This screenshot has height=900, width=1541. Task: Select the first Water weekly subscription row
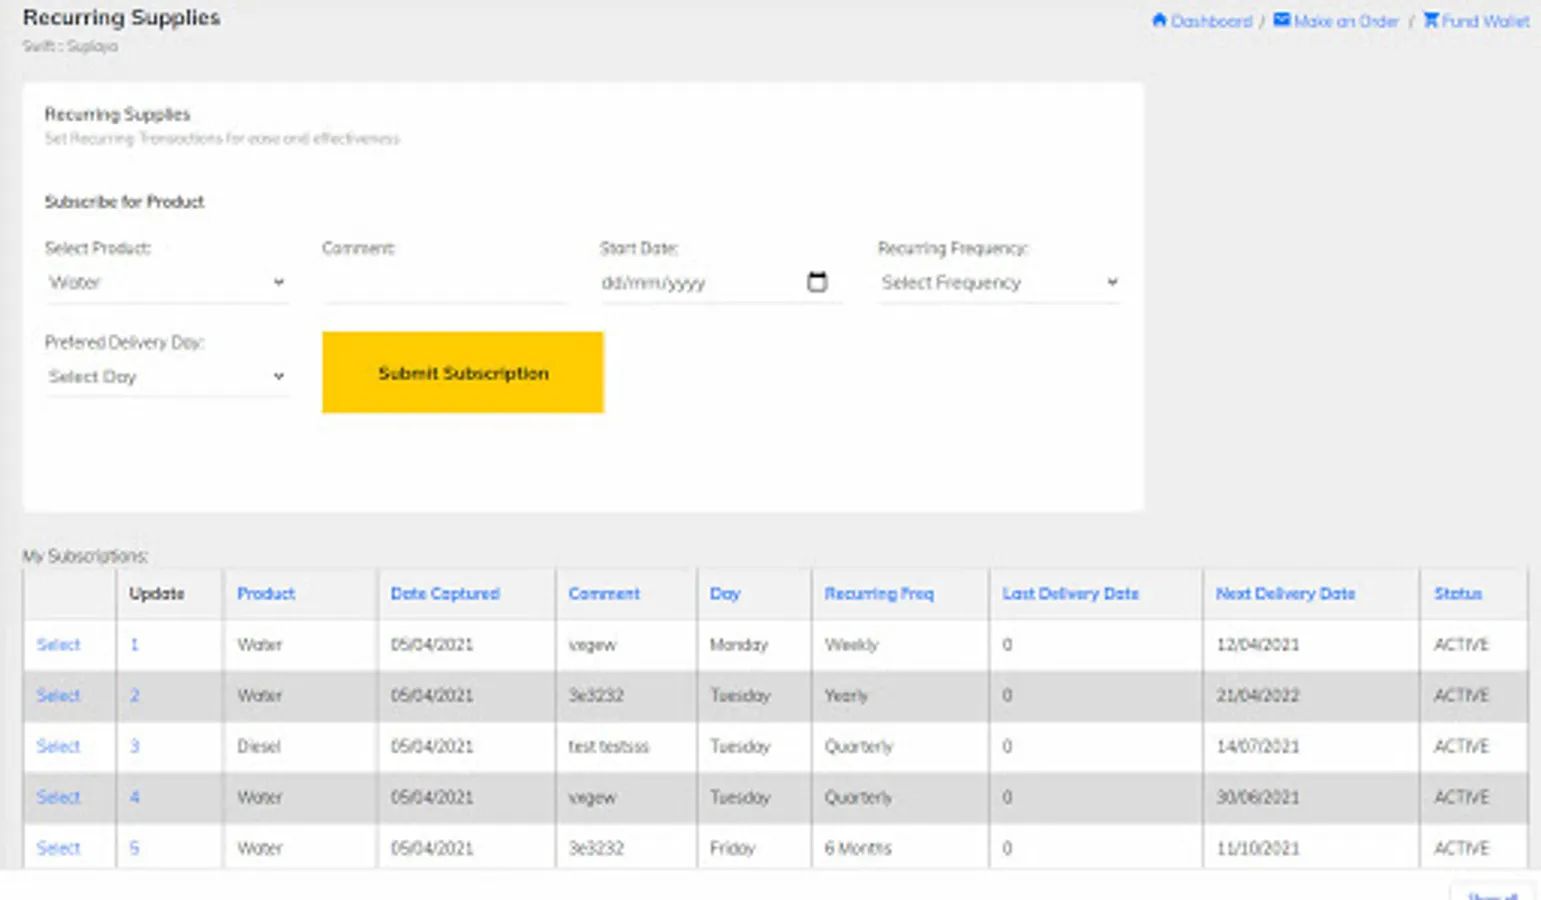tap(58, 645)
